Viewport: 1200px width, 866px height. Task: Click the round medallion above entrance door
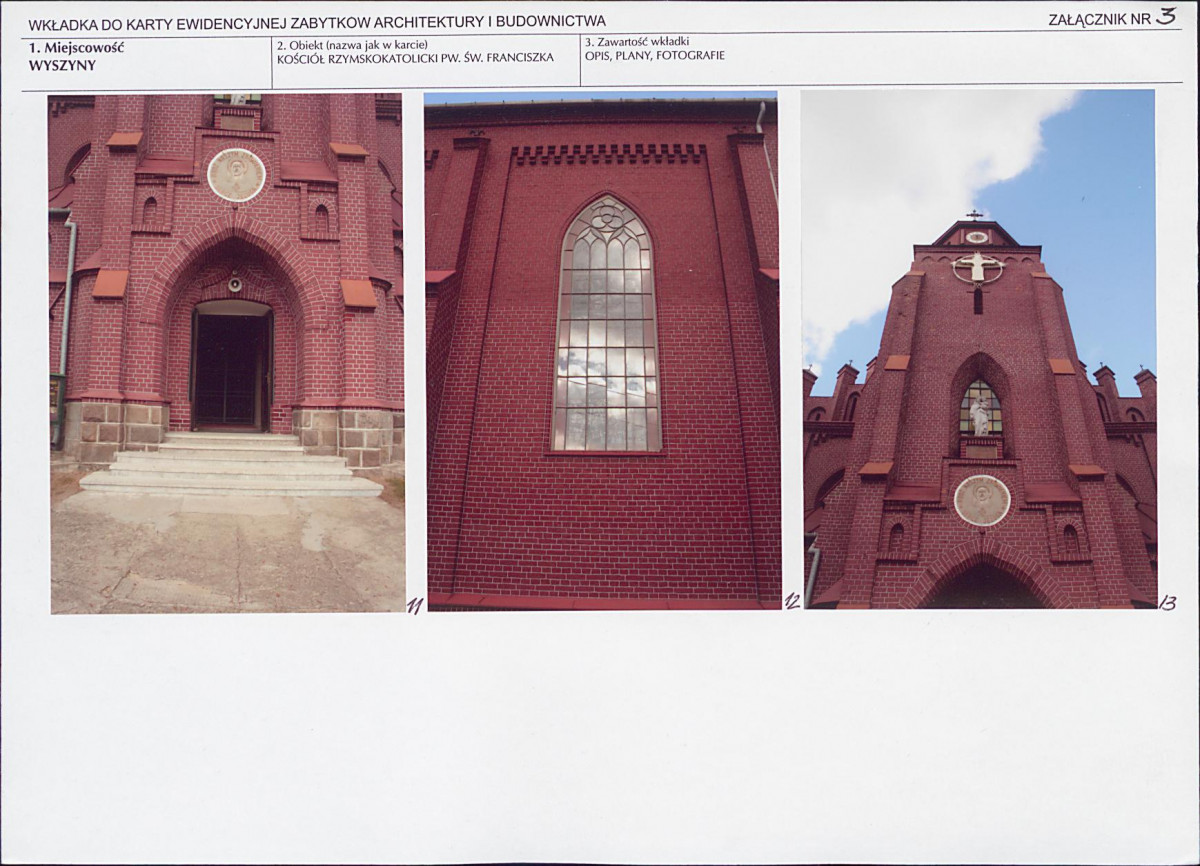coord(236,175)
